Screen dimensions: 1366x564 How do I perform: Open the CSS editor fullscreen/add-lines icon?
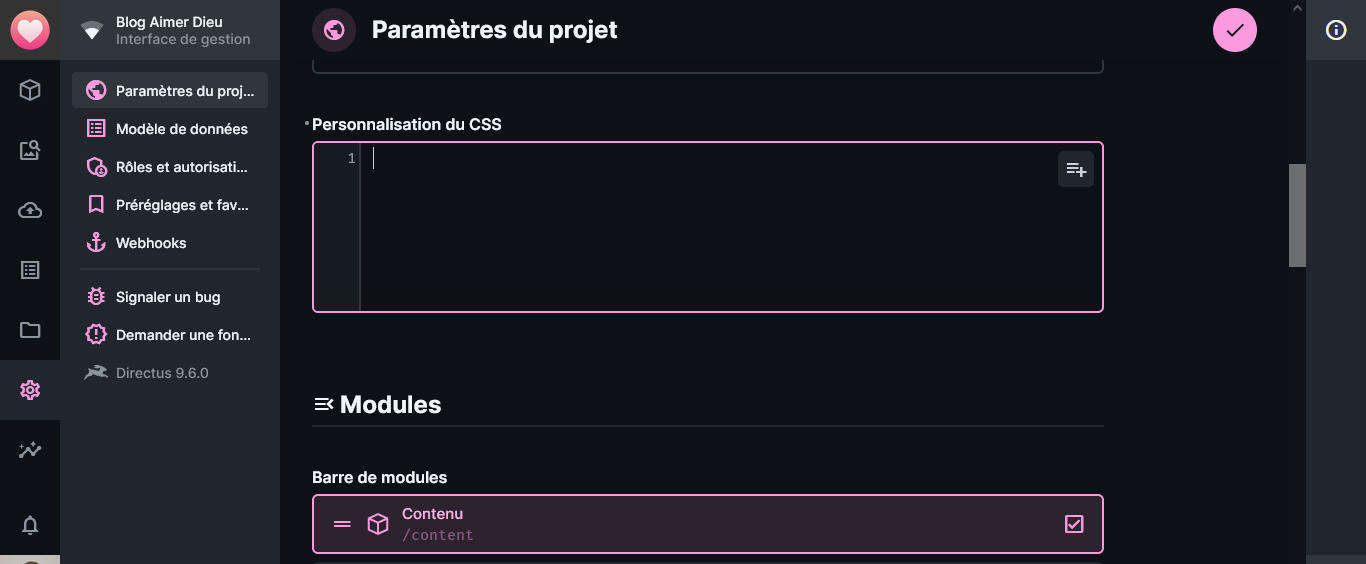(1076, 169)
